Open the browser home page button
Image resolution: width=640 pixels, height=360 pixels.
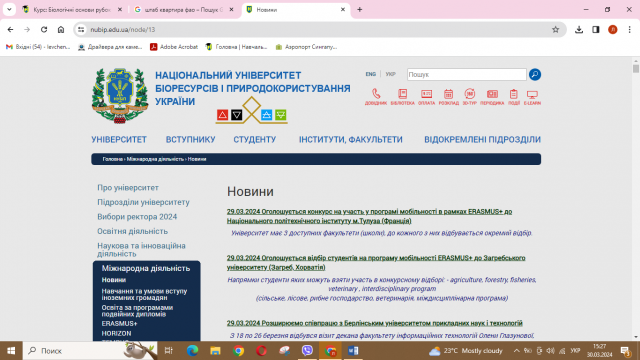(61, 29)
